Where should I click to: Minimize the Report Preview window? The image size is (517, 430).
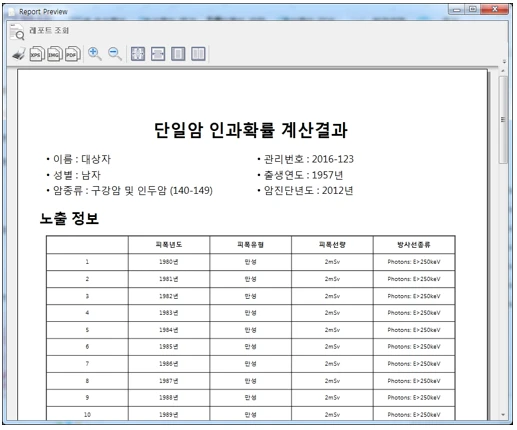(x=457, y=9)
